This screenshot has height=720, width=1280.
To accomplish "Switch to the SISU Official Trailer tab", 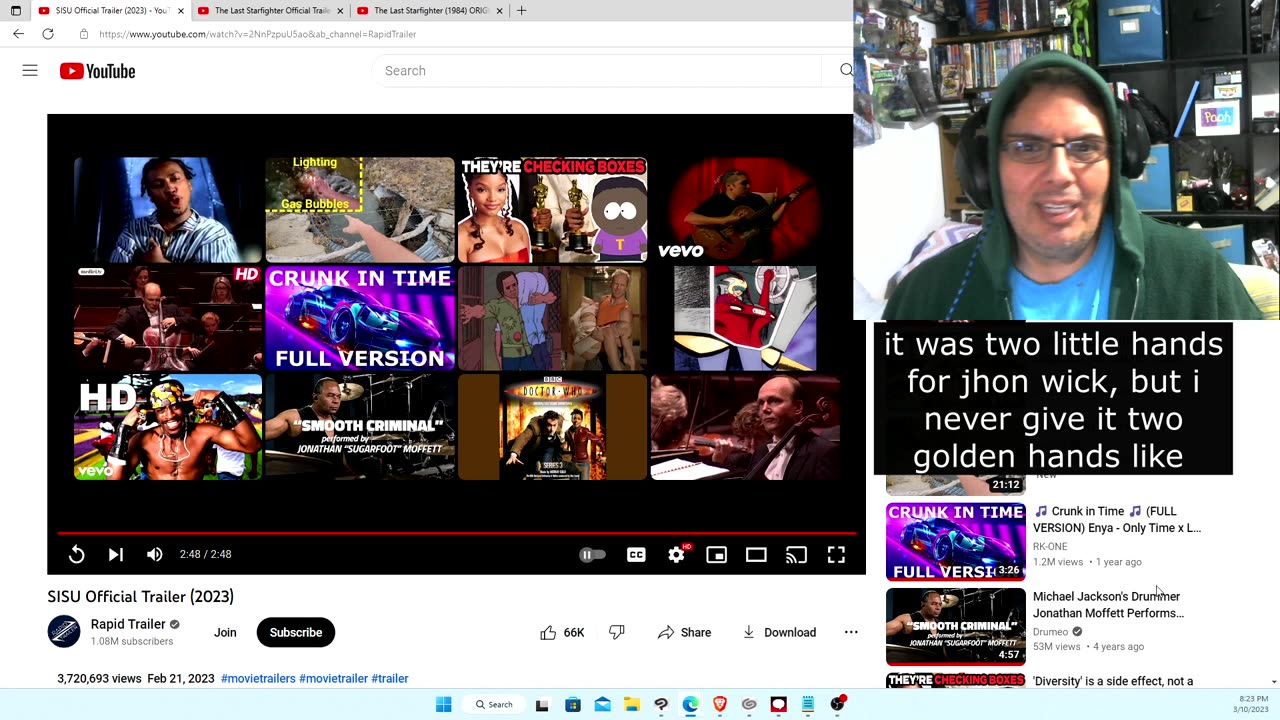I will click(110, 11).
